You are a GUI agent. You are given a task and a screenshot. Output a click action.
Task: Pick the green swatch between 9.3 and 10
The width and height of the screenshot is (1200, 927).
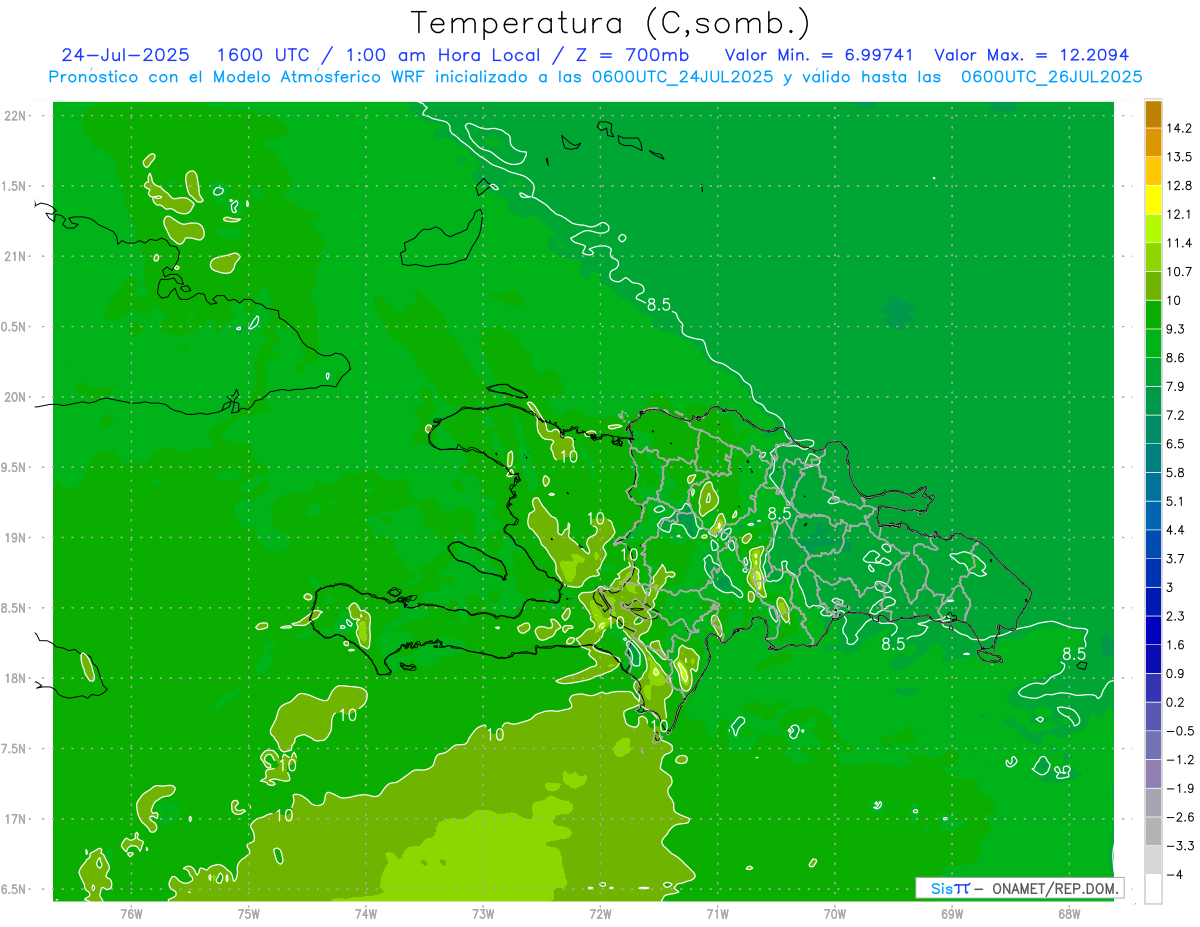point(1153,314)
